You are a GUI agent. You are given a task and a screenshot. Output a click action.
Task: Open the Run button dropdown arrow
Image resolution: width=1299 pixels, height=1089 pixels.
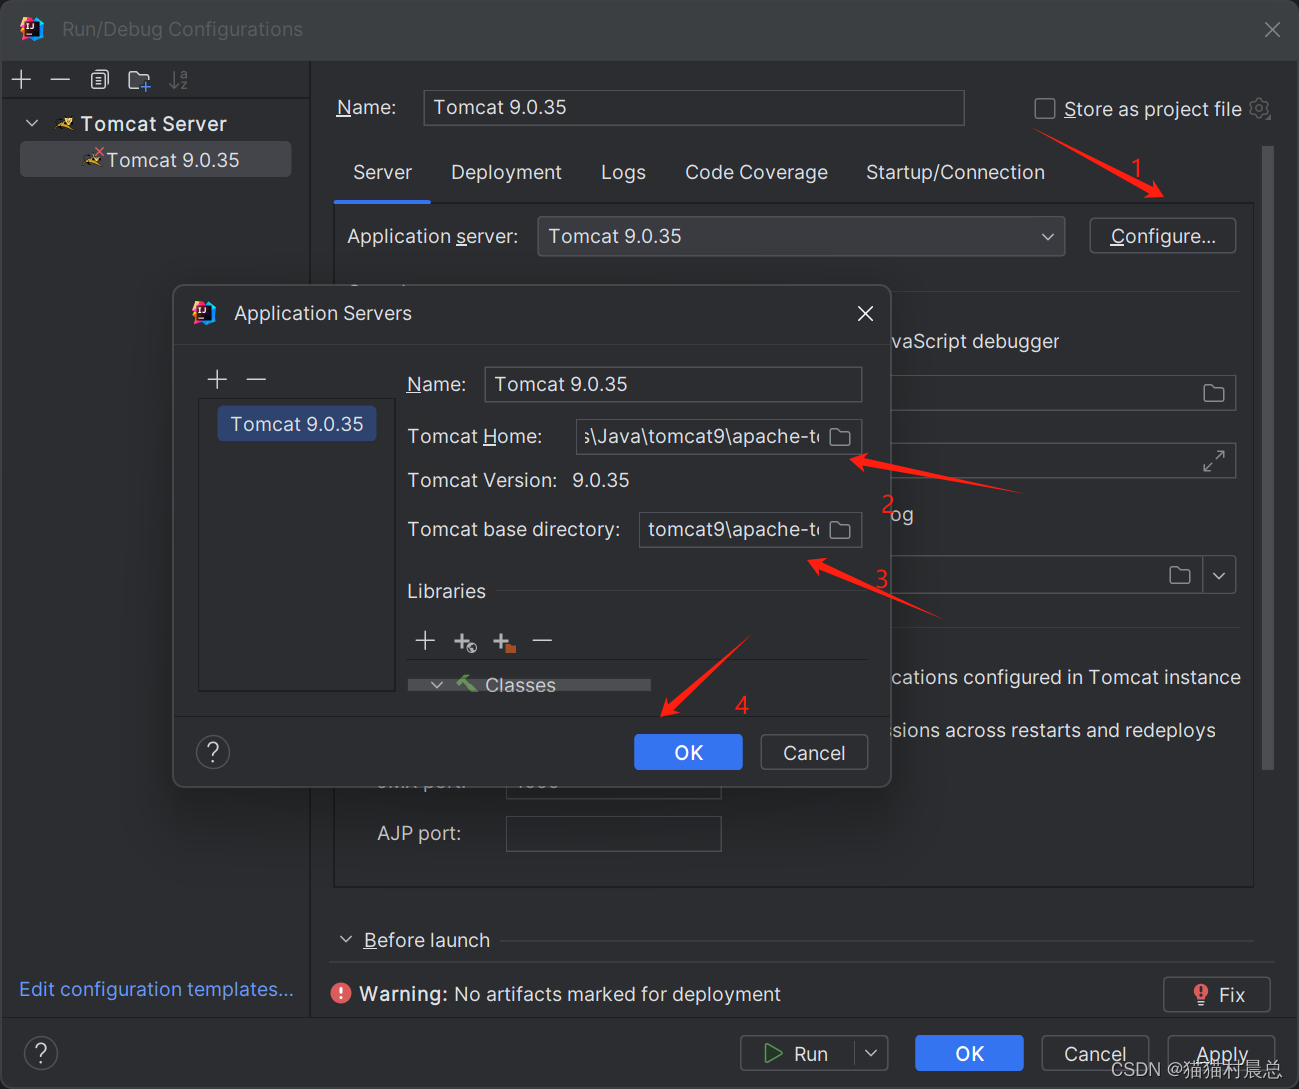(x=871, y=1053)
